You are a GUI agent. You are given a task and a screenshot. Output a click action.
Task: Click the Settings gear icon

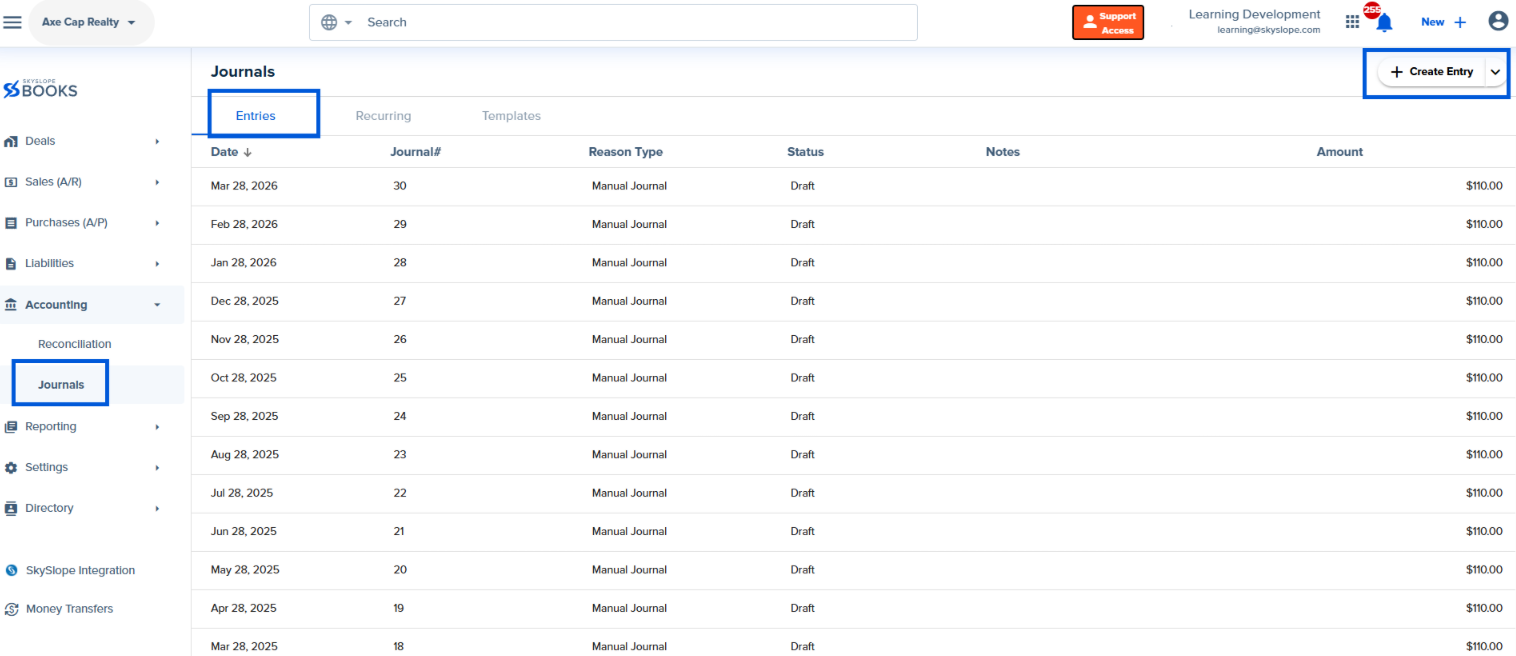click(x=11, y=468)
